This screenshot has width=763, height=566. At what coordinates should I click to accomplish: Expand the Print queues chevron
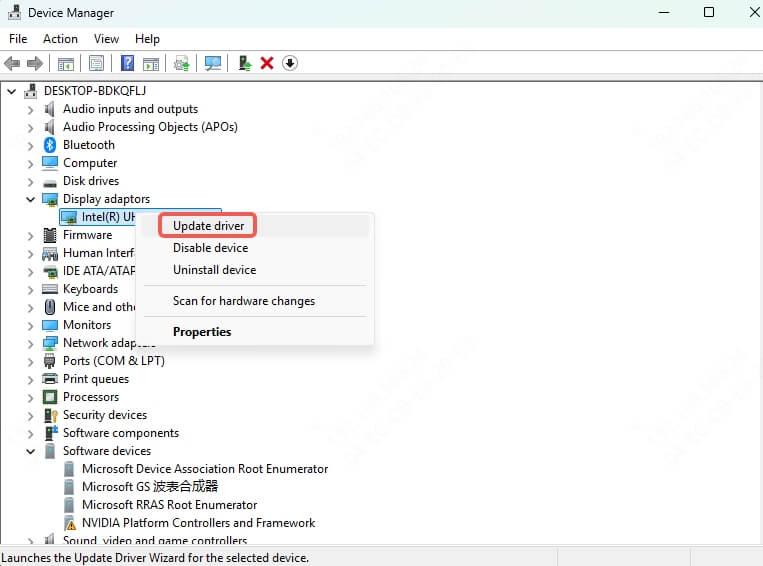31,380
